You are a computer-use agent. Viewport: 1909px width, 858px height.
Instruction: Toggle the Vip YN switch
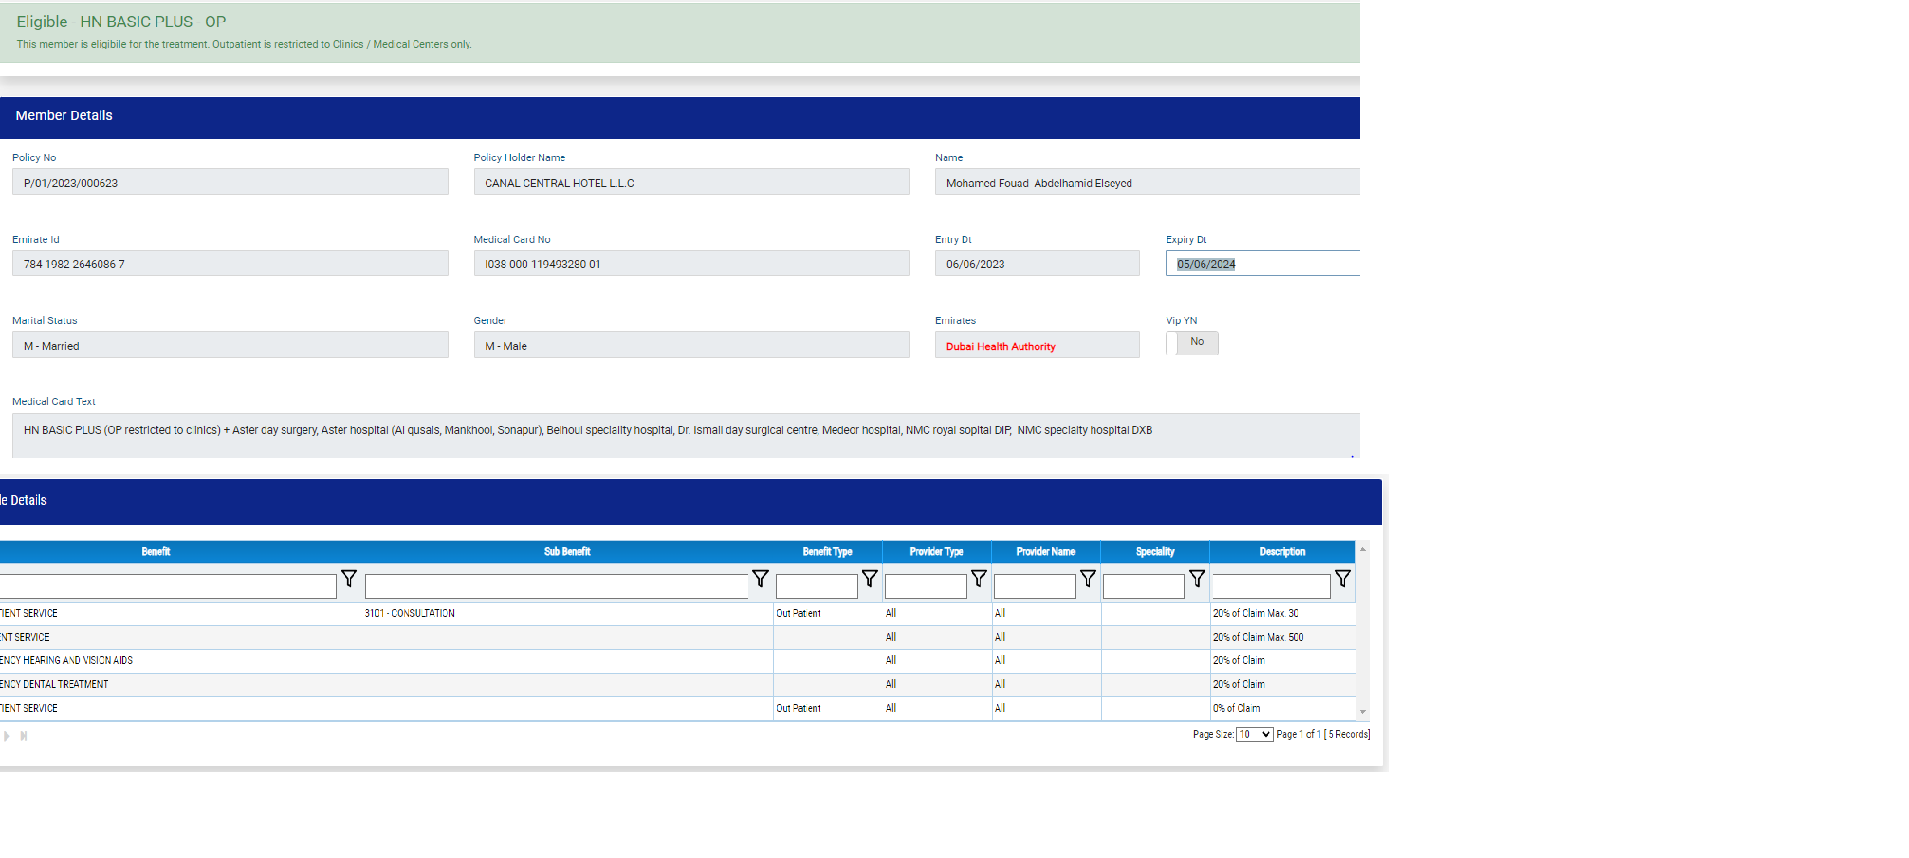tap(1192, 343)
